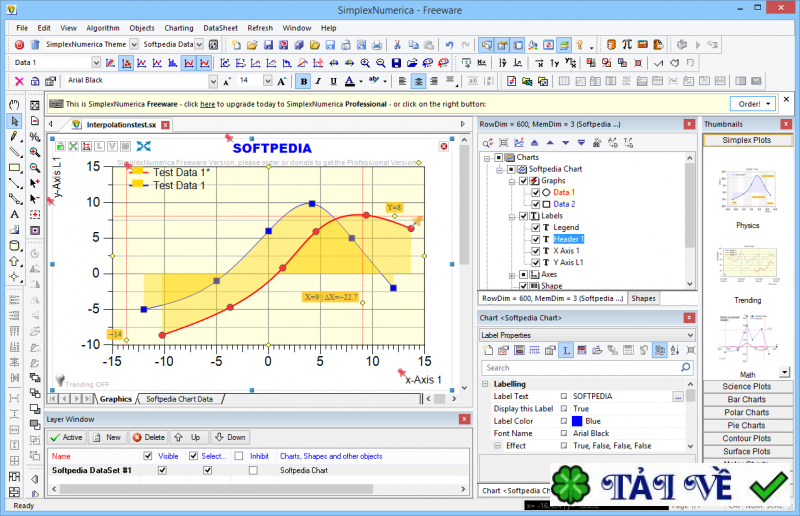Image resolution: width=800 pixels, height=516 pixels.
Task: Toggle Visible checkbox for Softpedia DataSet
Action: [x=162, y=470]
